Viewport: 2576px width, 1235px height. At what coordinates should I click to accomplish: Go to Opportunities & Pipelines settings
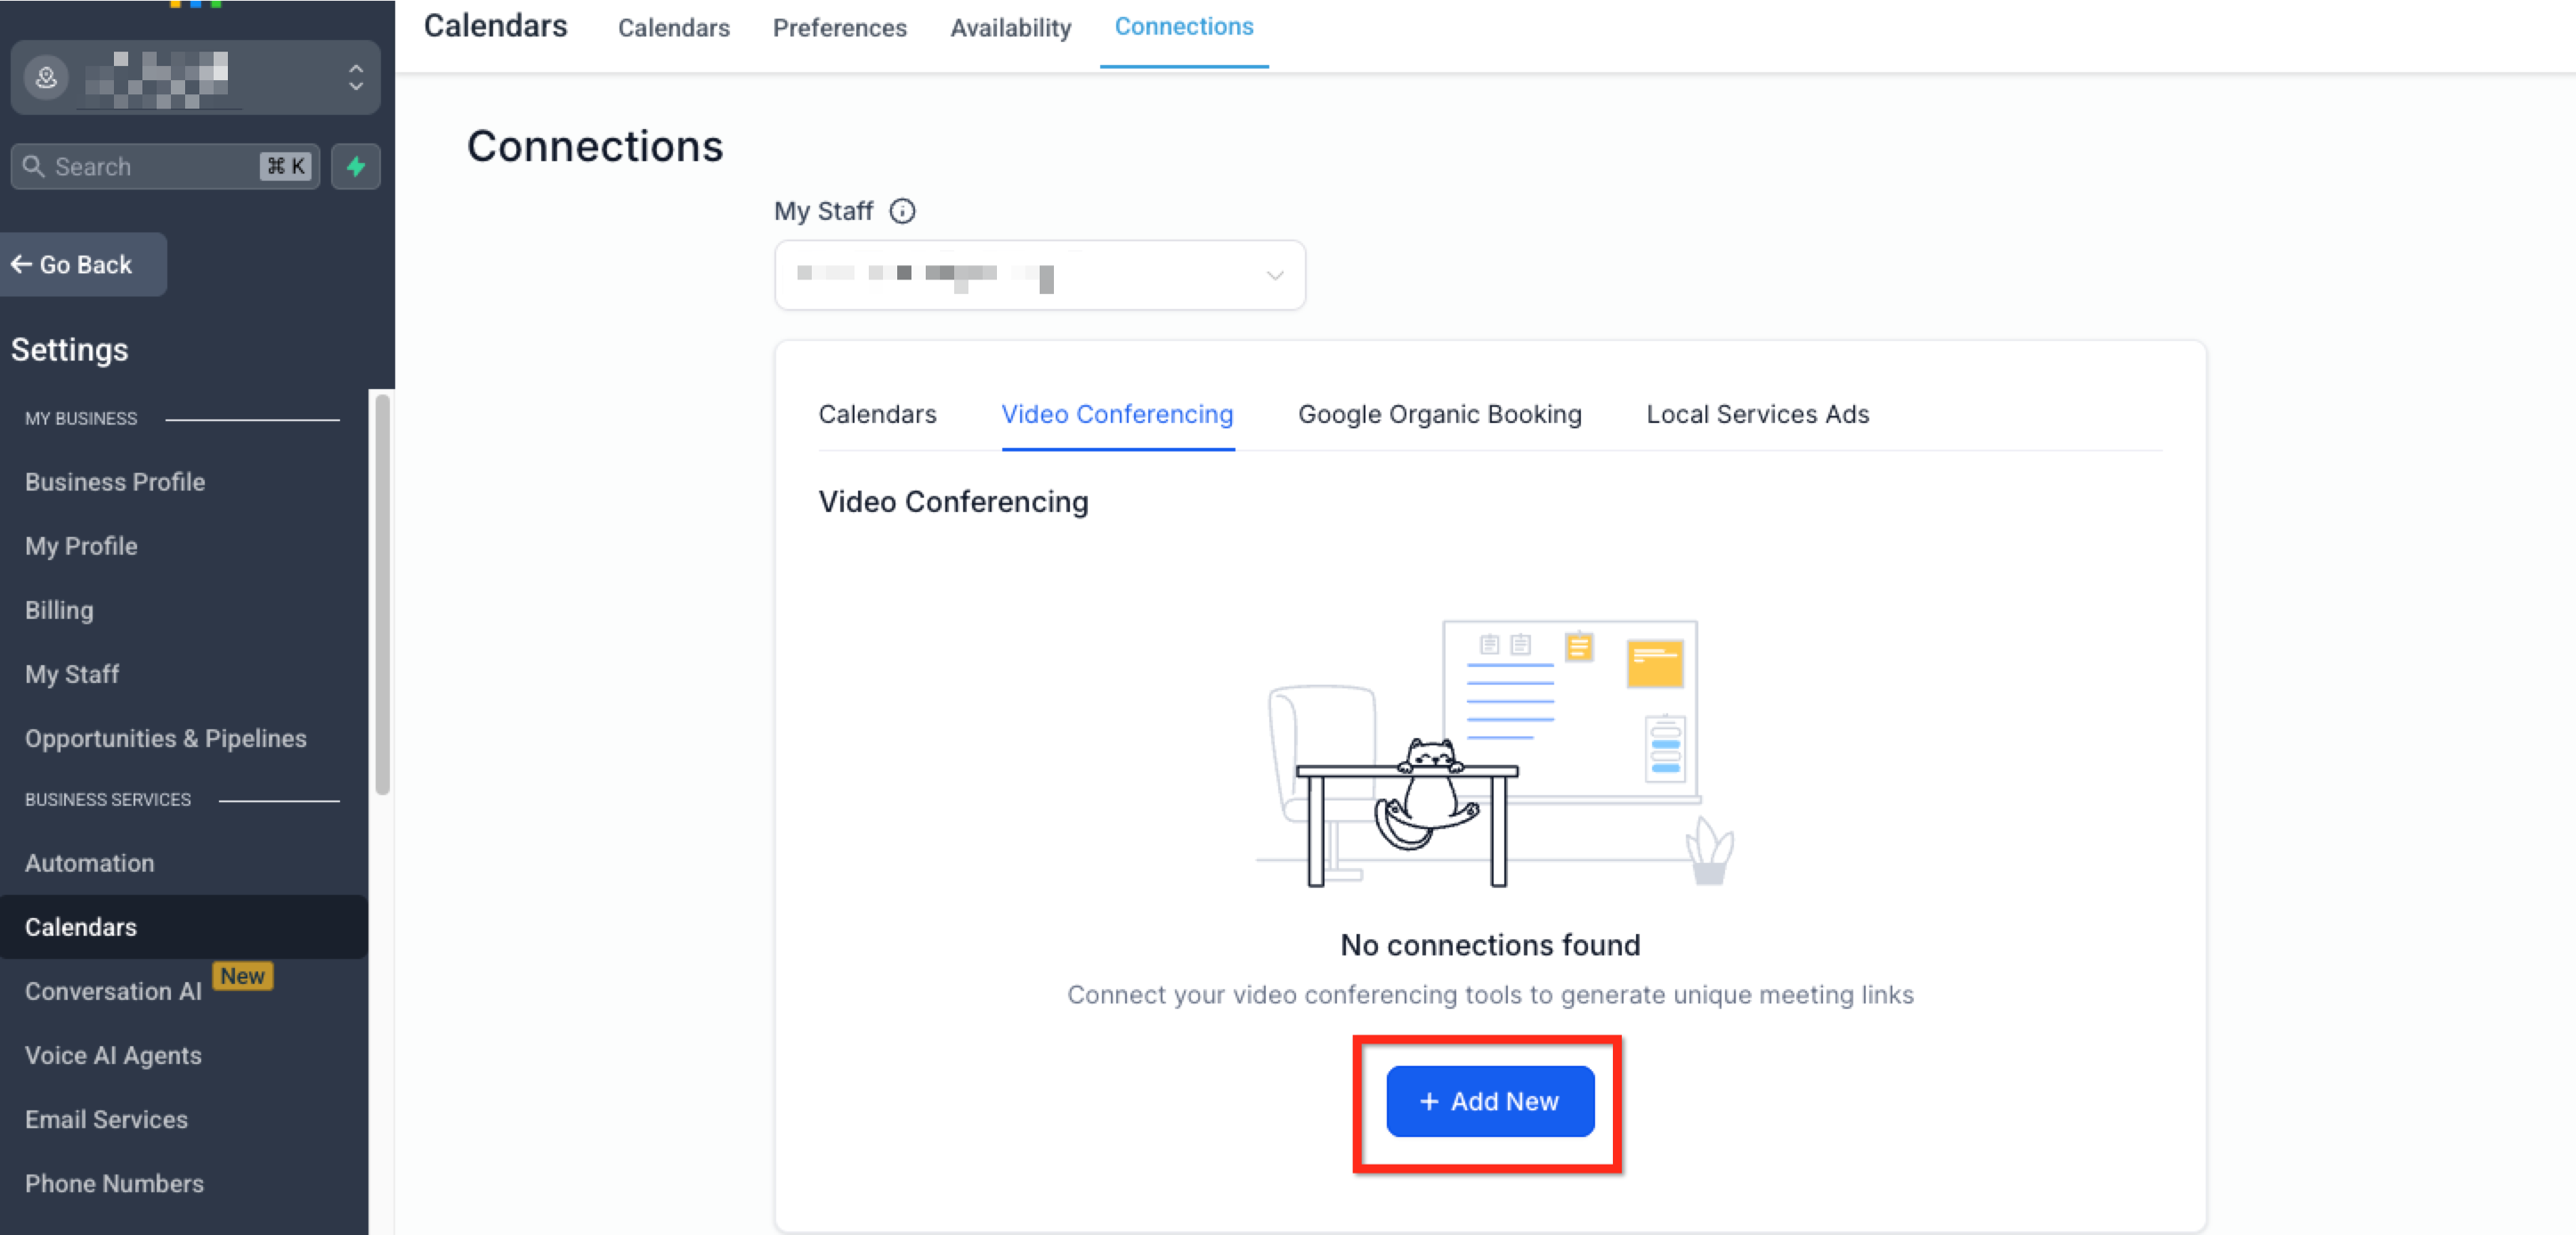pyautogui.click(x=166, y=738)
